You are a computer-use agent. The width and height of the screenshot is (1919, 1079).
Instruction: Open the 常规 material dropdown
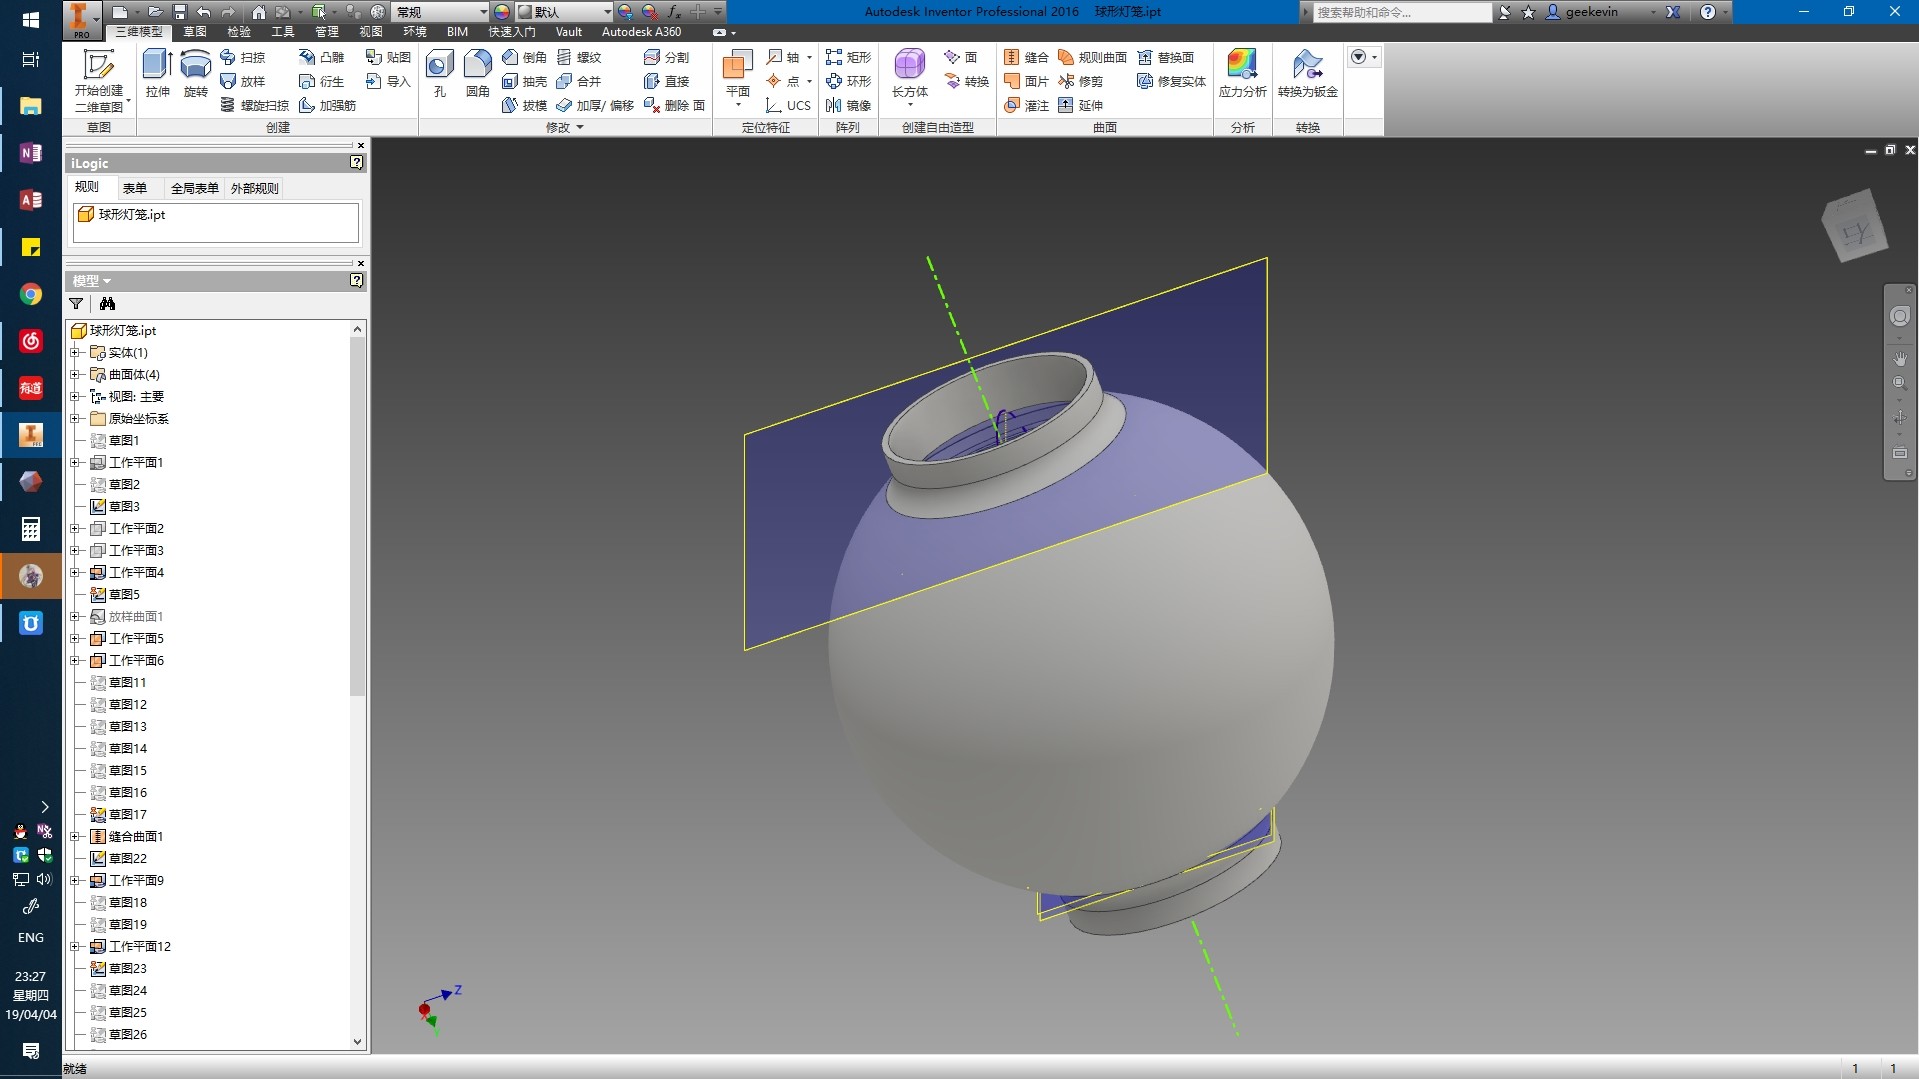coord(483,12)
